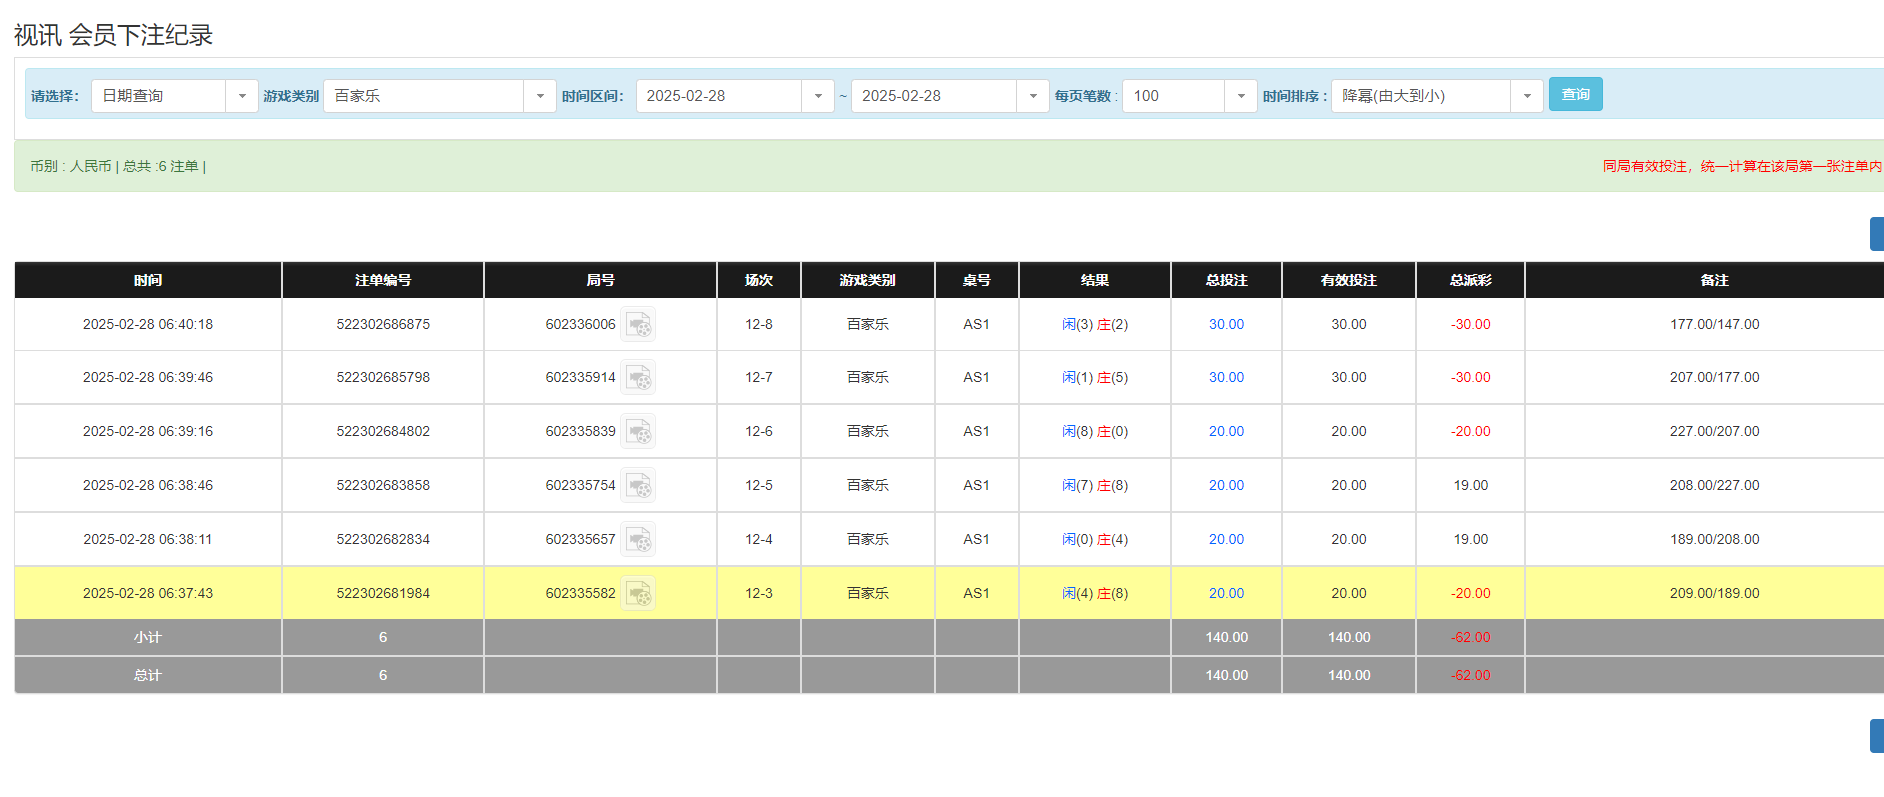The height and width of the screenshot is (797, 1884).
Task: View replay for round 602335657
Action: click(638, 540)
